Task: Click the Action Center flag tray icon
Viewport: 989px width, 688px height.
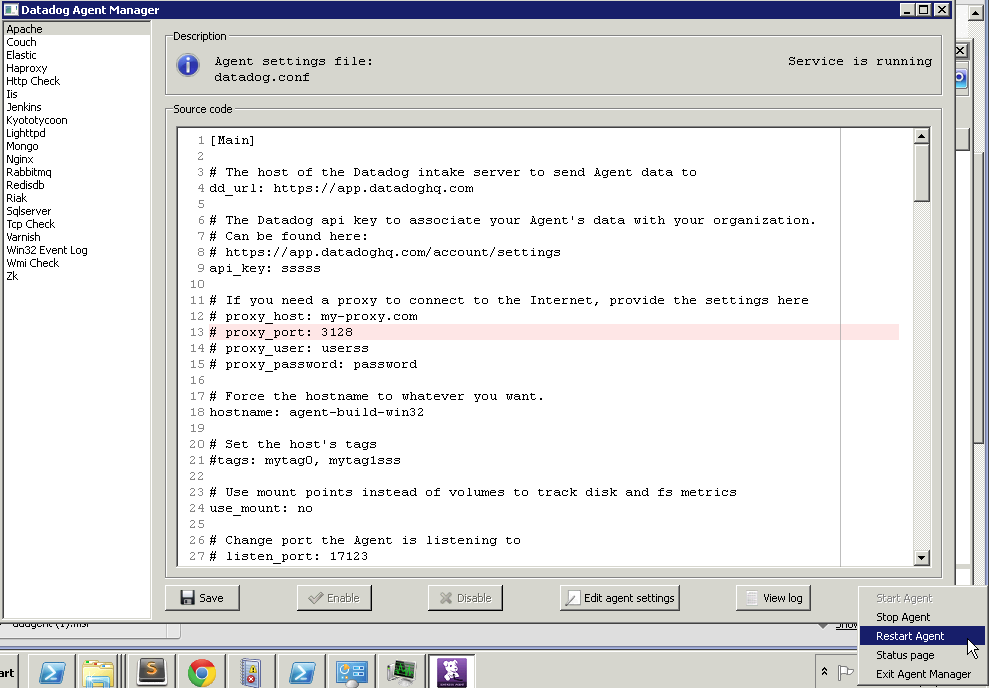Action: point(846,672)
